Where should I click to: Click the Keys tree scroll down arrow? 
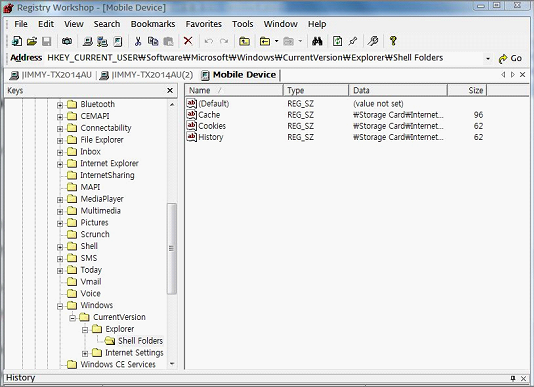(x=172, y=364)
